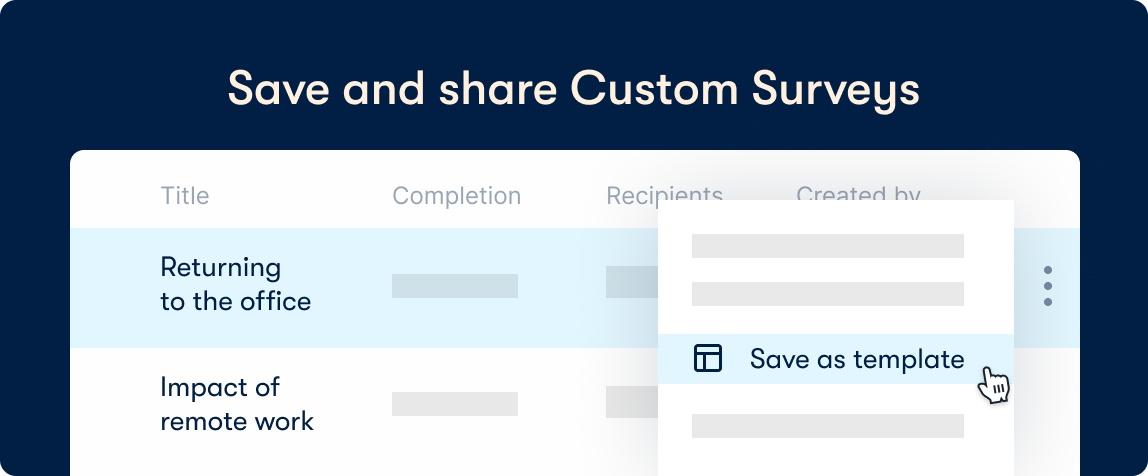
Task: Open the Returning to the office survey
Action: 236,284
